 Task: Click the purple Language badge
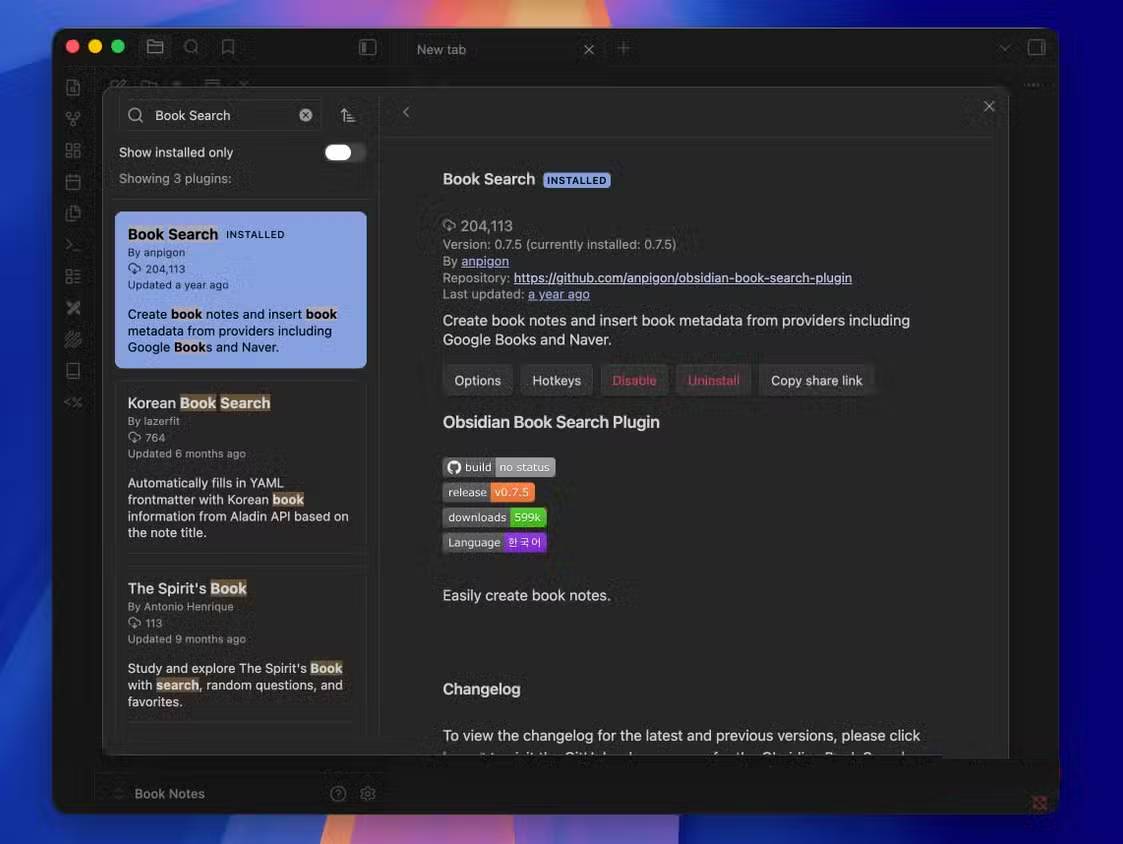click(494, 542)
